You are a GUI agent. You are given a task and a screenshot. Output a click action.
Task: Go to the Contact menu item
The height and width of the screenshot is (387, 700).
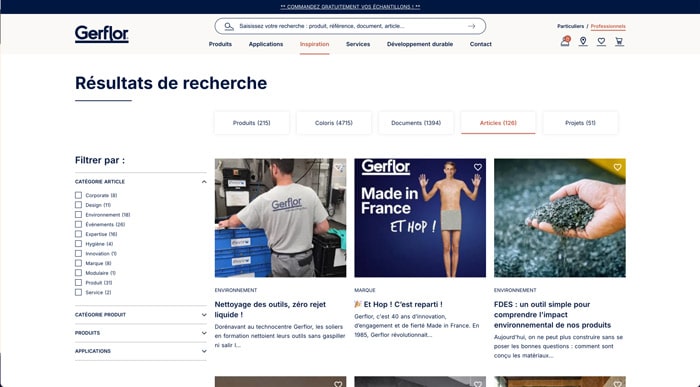point(480,44)
